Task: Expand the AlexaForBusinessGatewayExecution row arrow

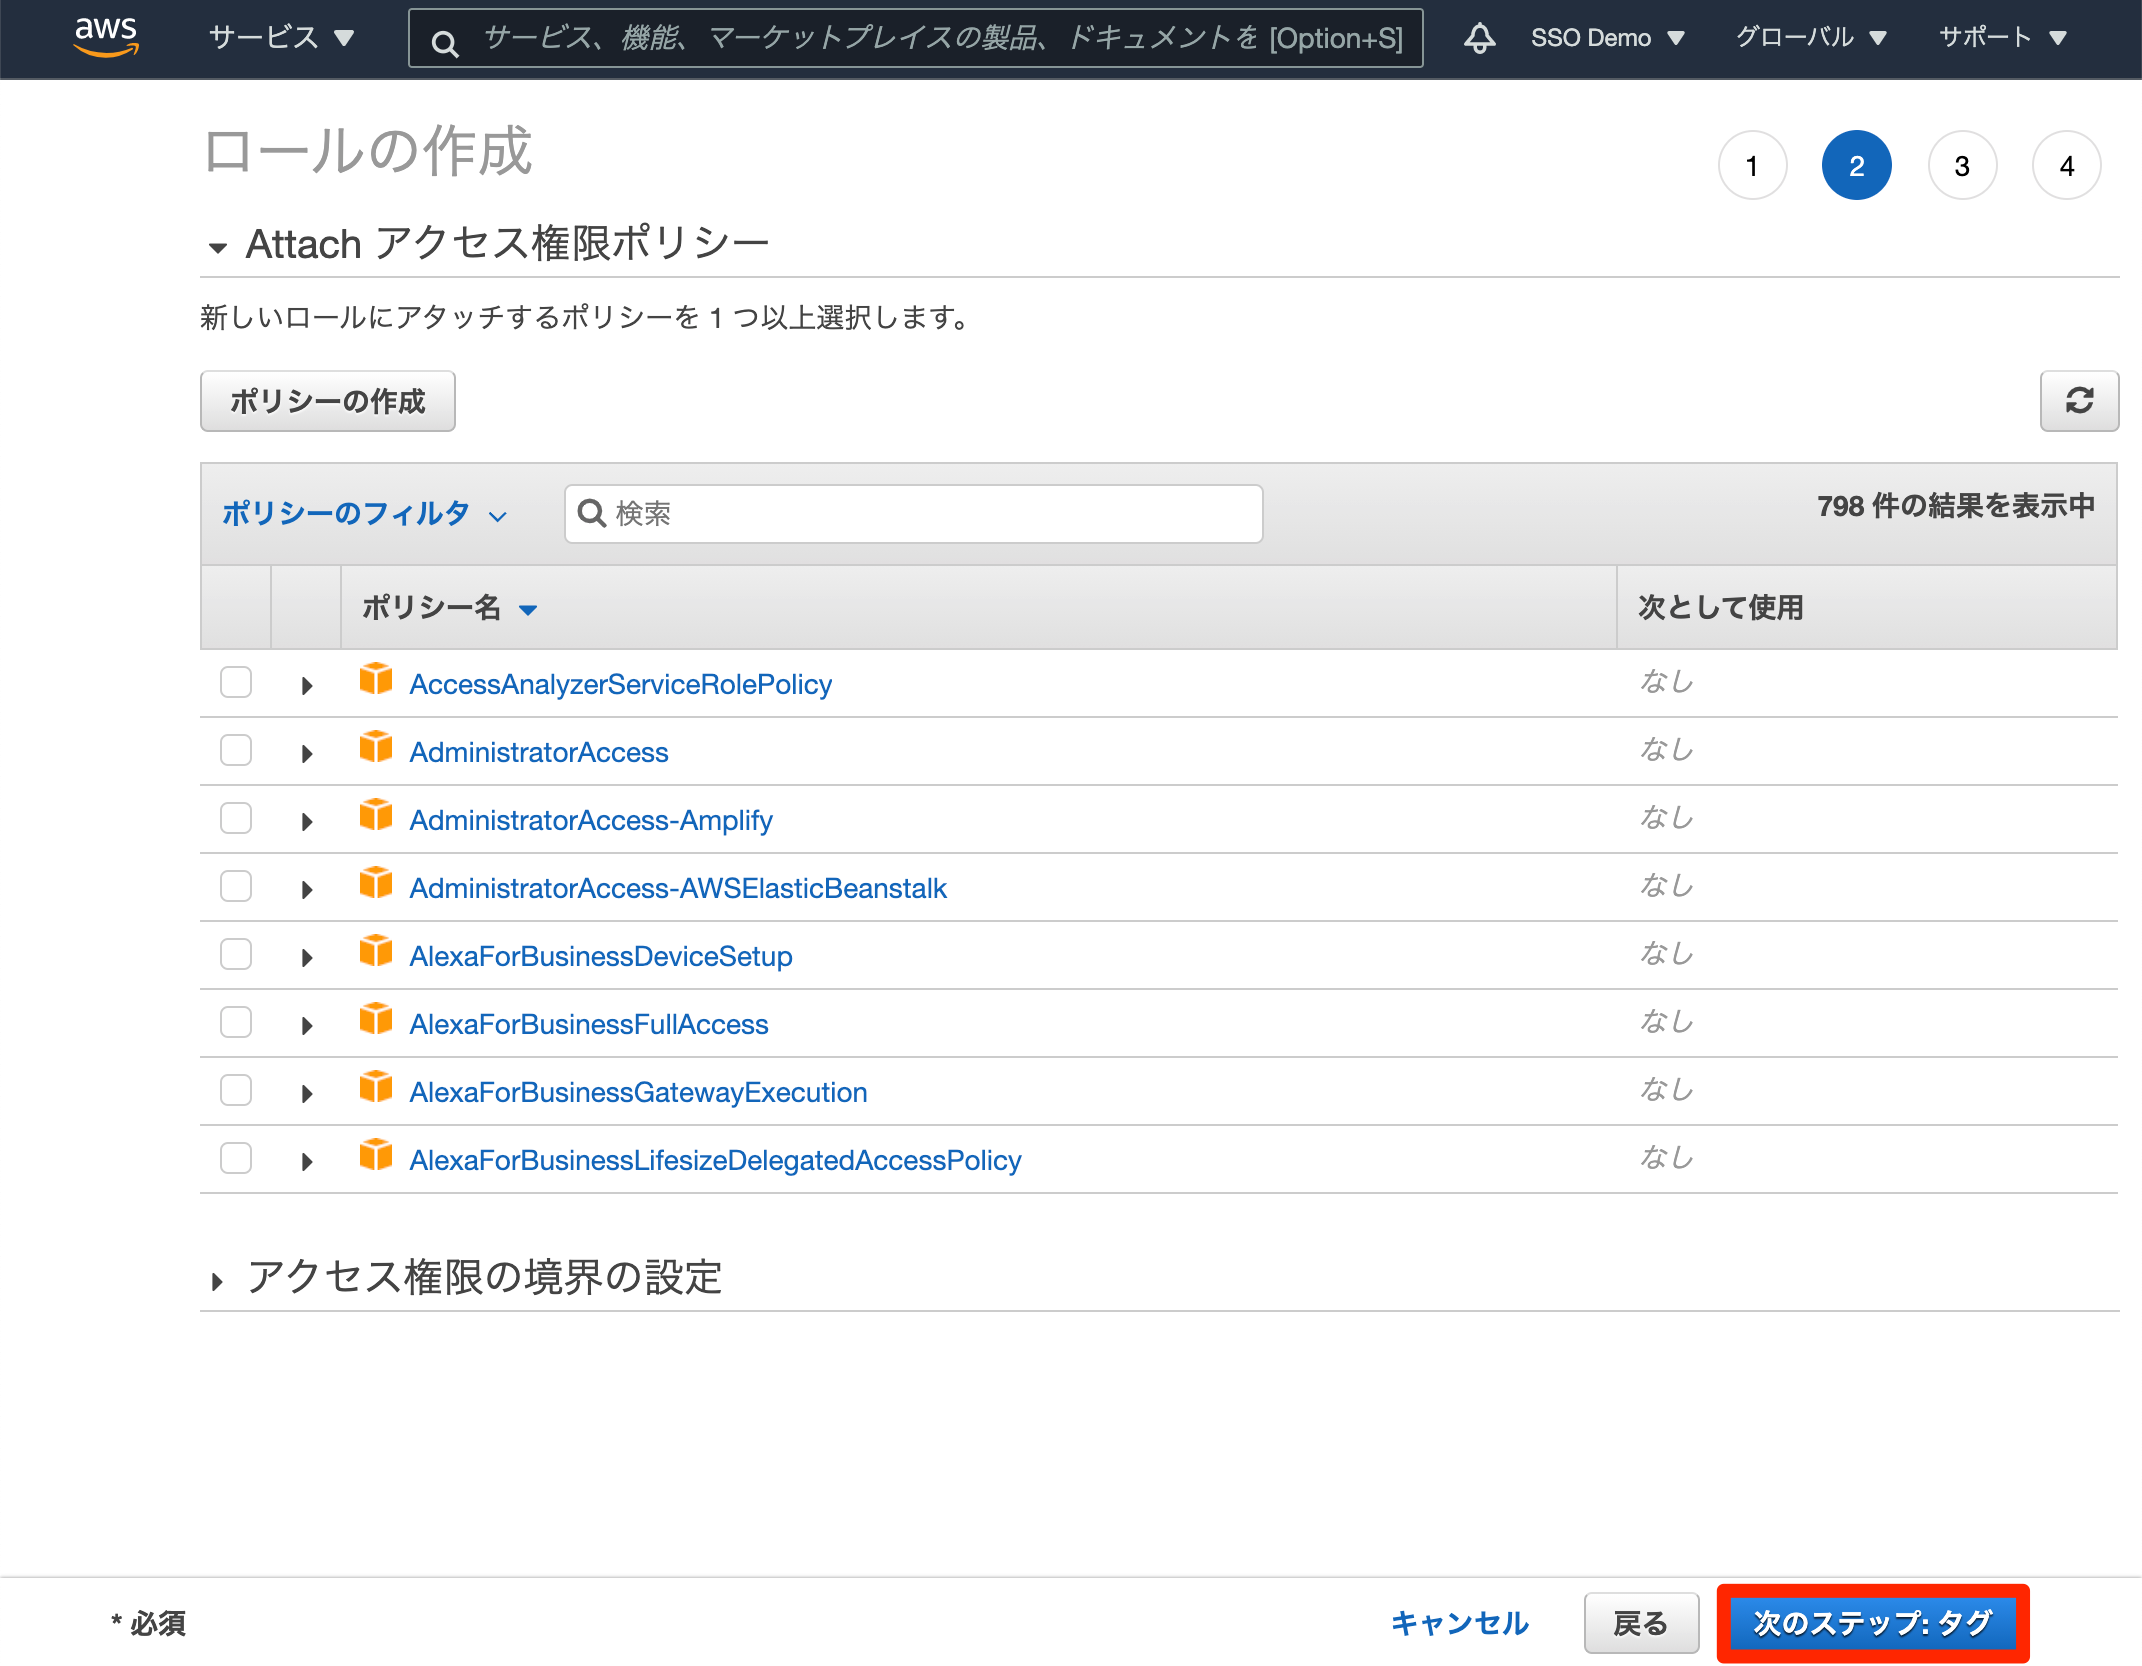Action: (x=307, y=1094)
